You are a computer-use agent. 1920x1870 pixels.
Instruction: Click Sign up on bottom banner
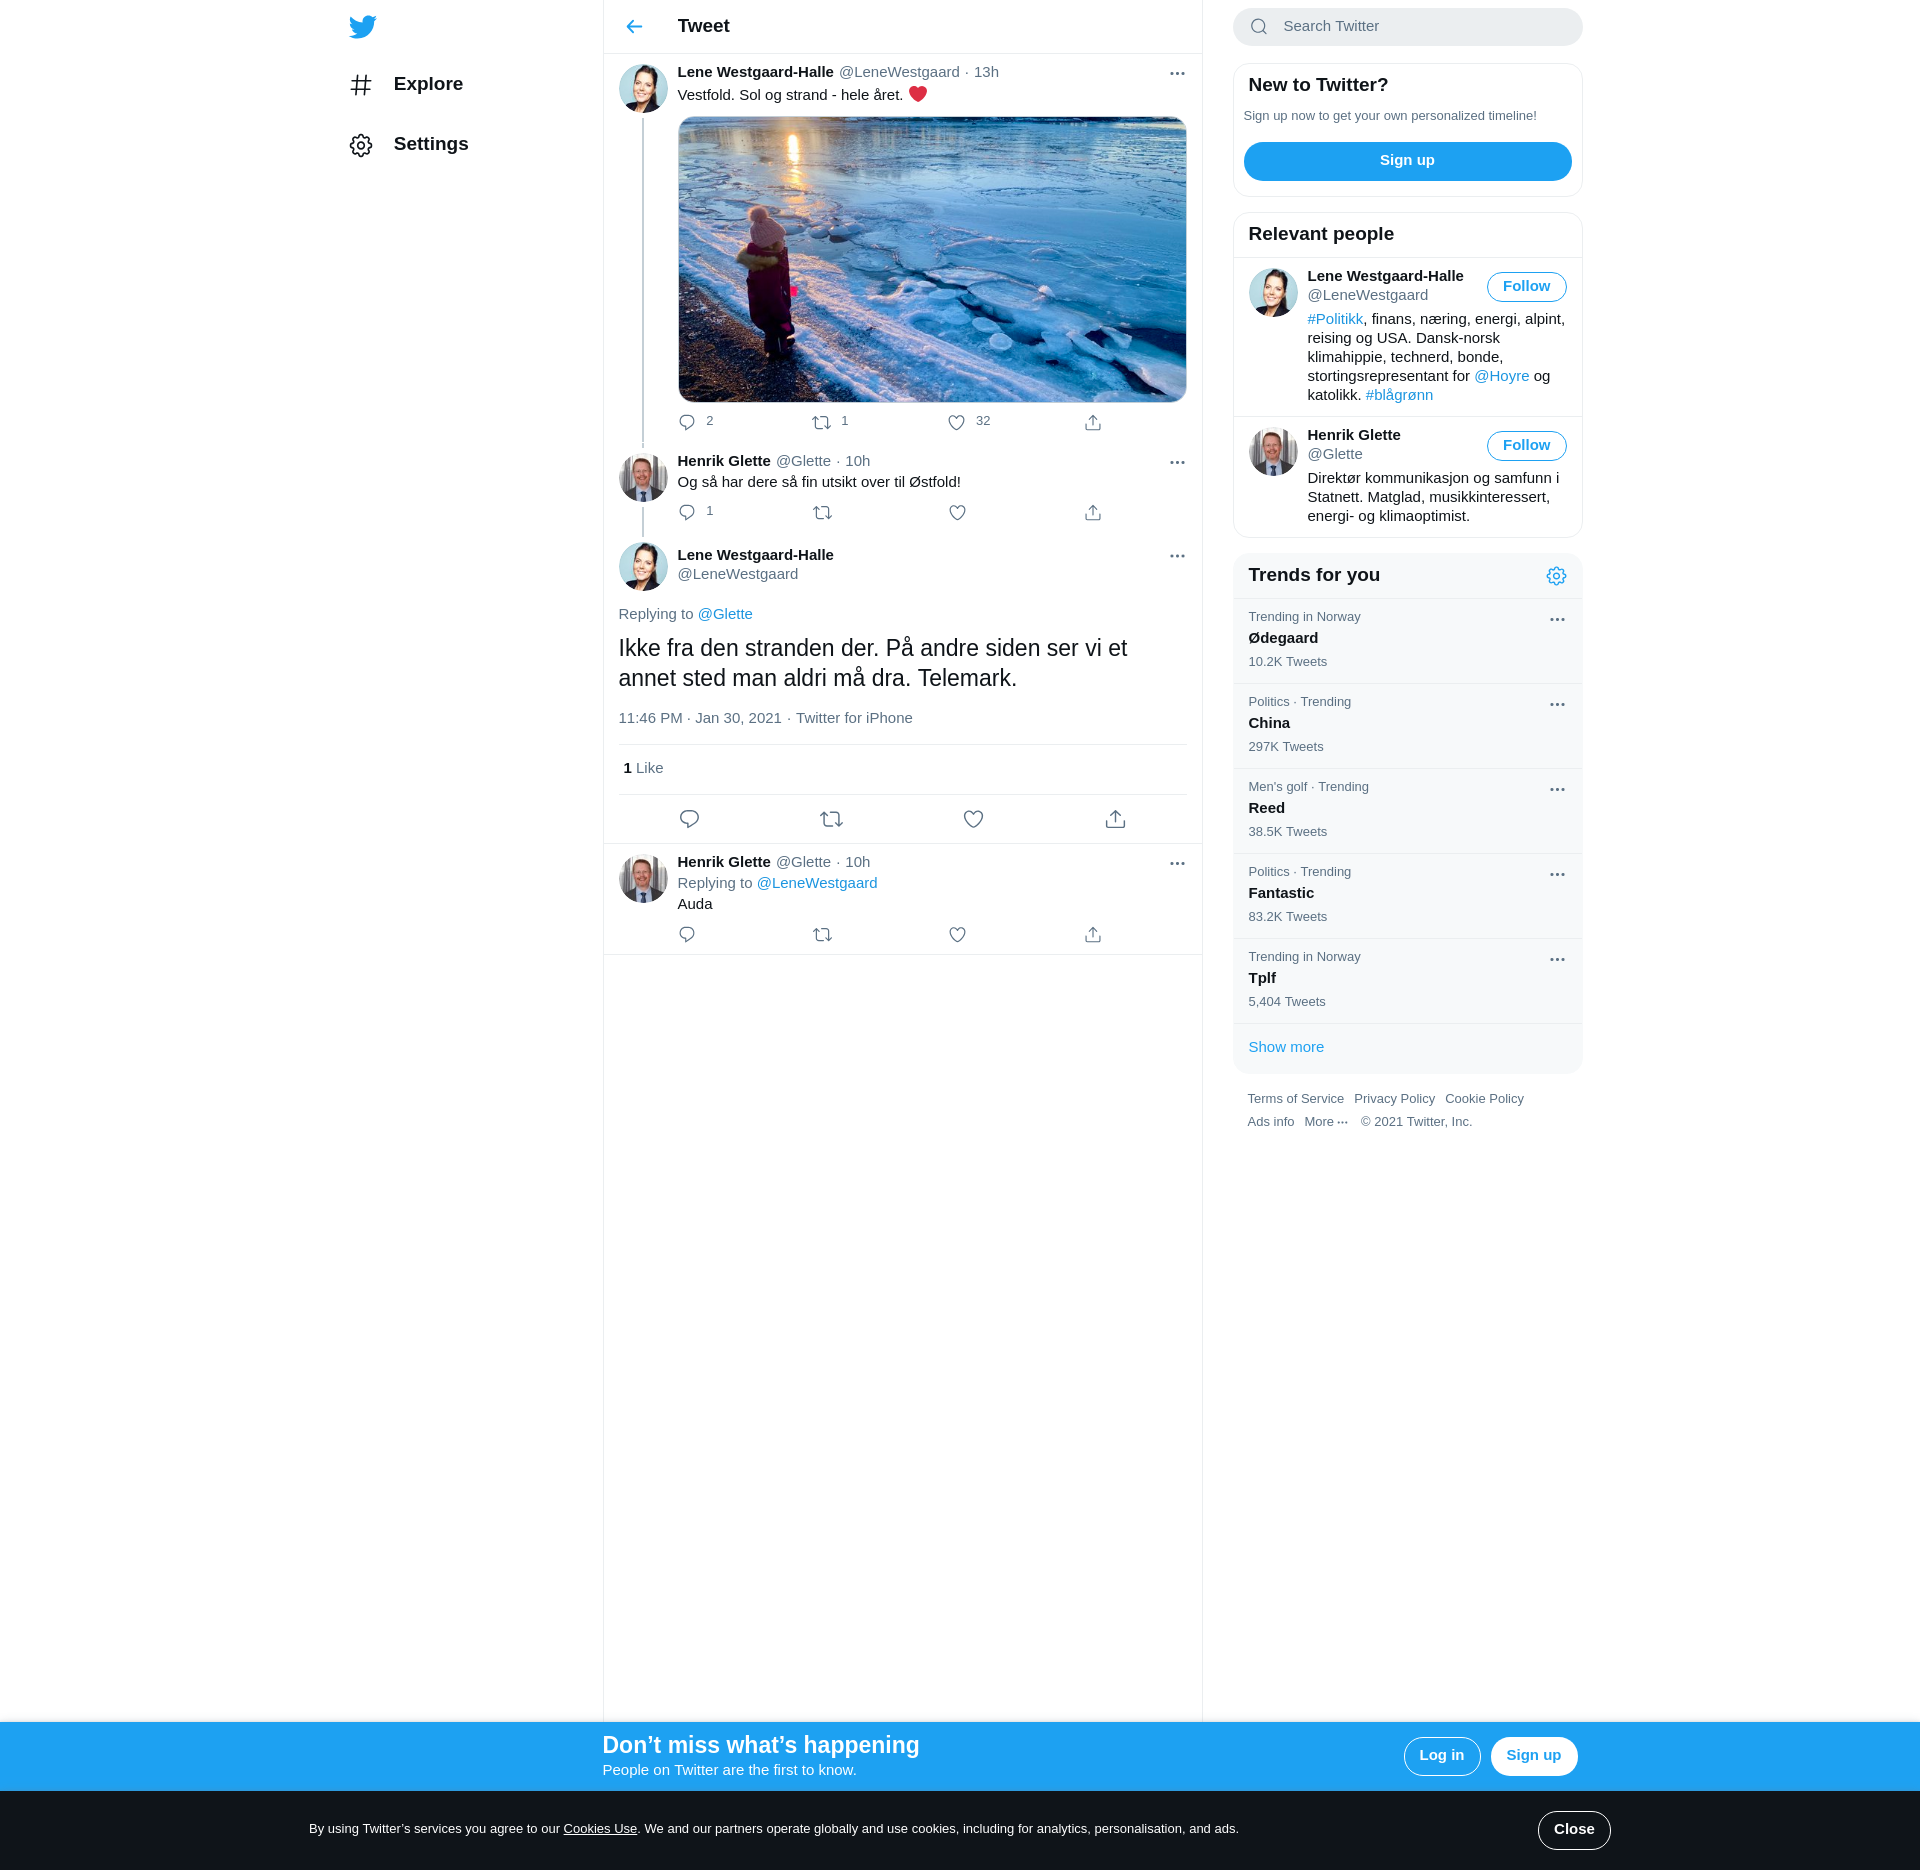point(1533,1756)
